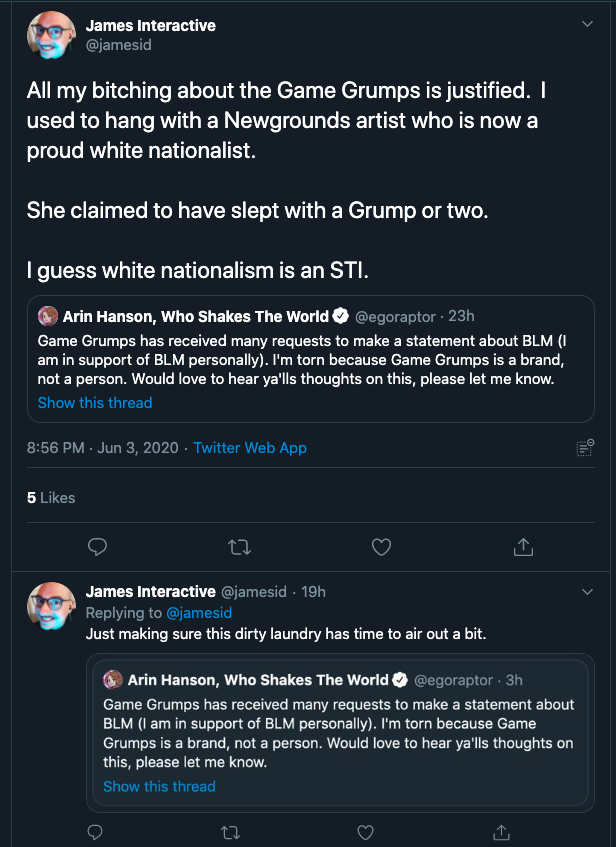Click James Interactive's avatar on the reply tweet
This screenshot has width=616, height=847.
51,607
